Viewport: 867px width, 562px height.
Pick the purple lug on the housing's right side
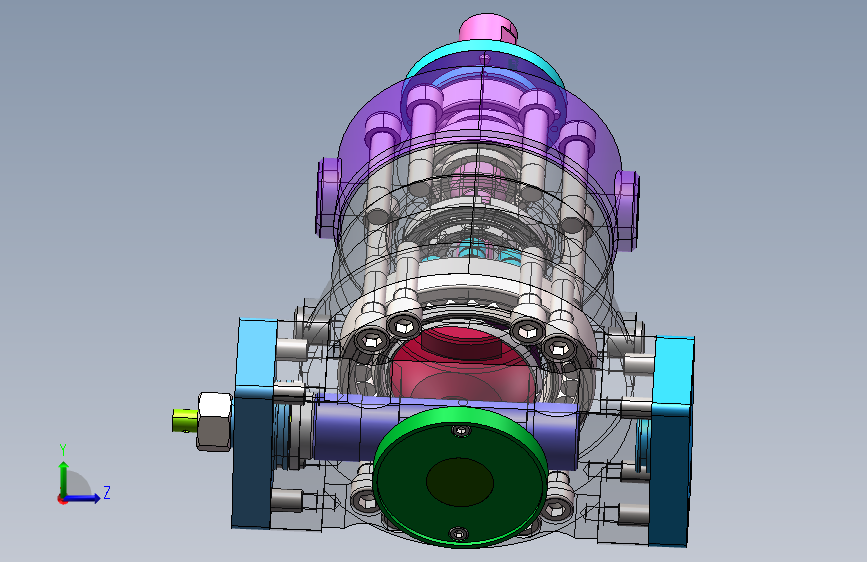[627, 210]
